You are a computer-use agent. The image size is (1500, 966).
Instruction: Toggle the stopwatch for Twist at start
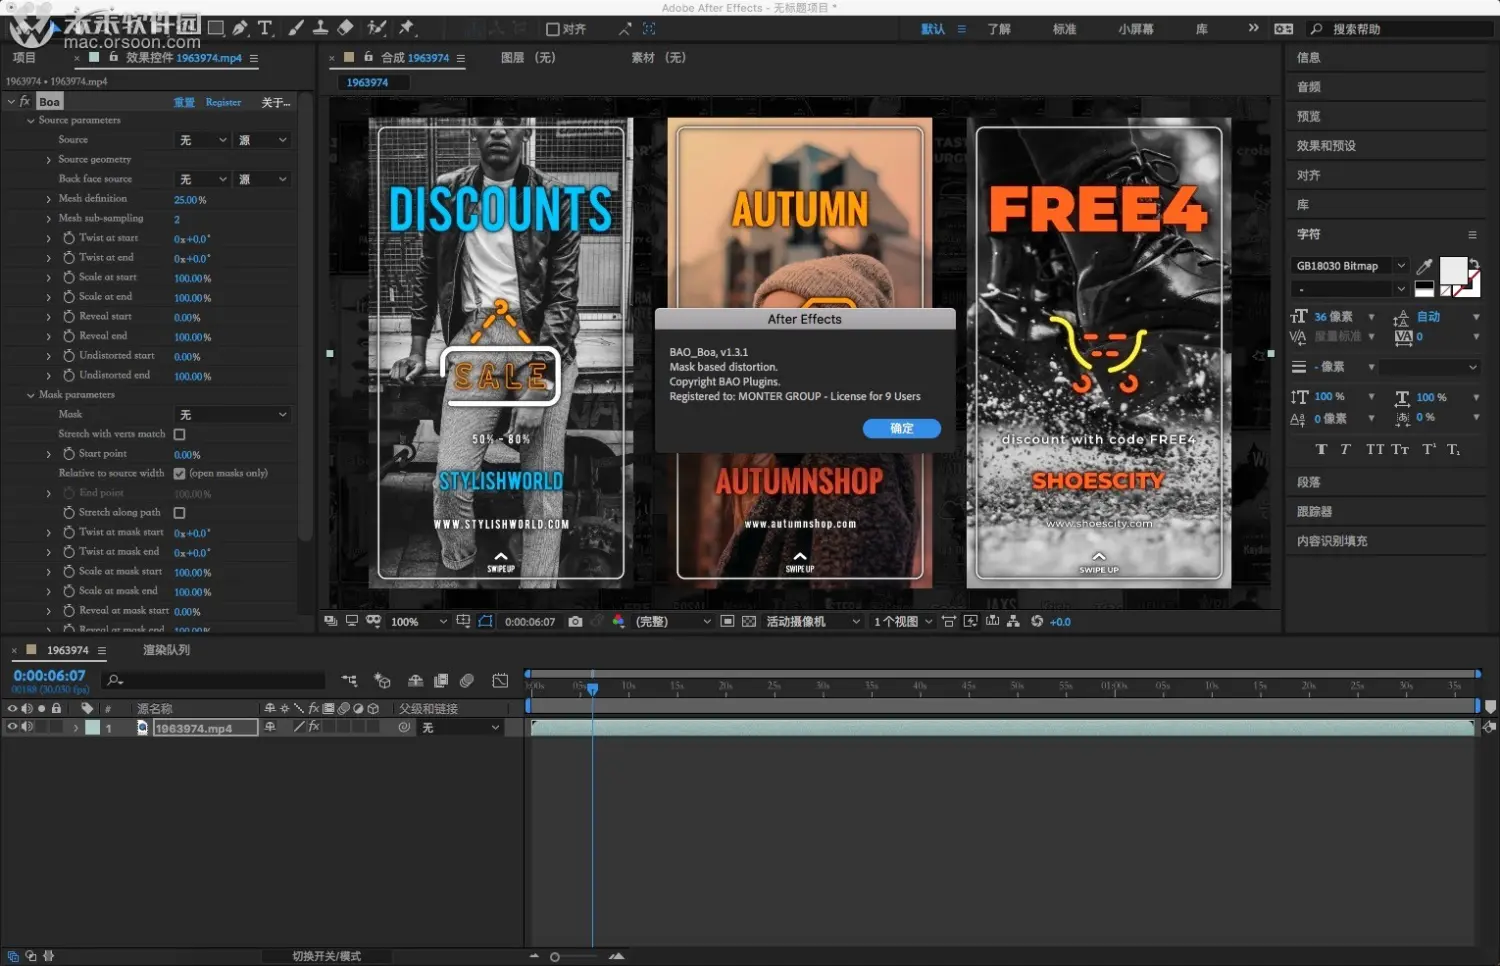coord(69,238)
